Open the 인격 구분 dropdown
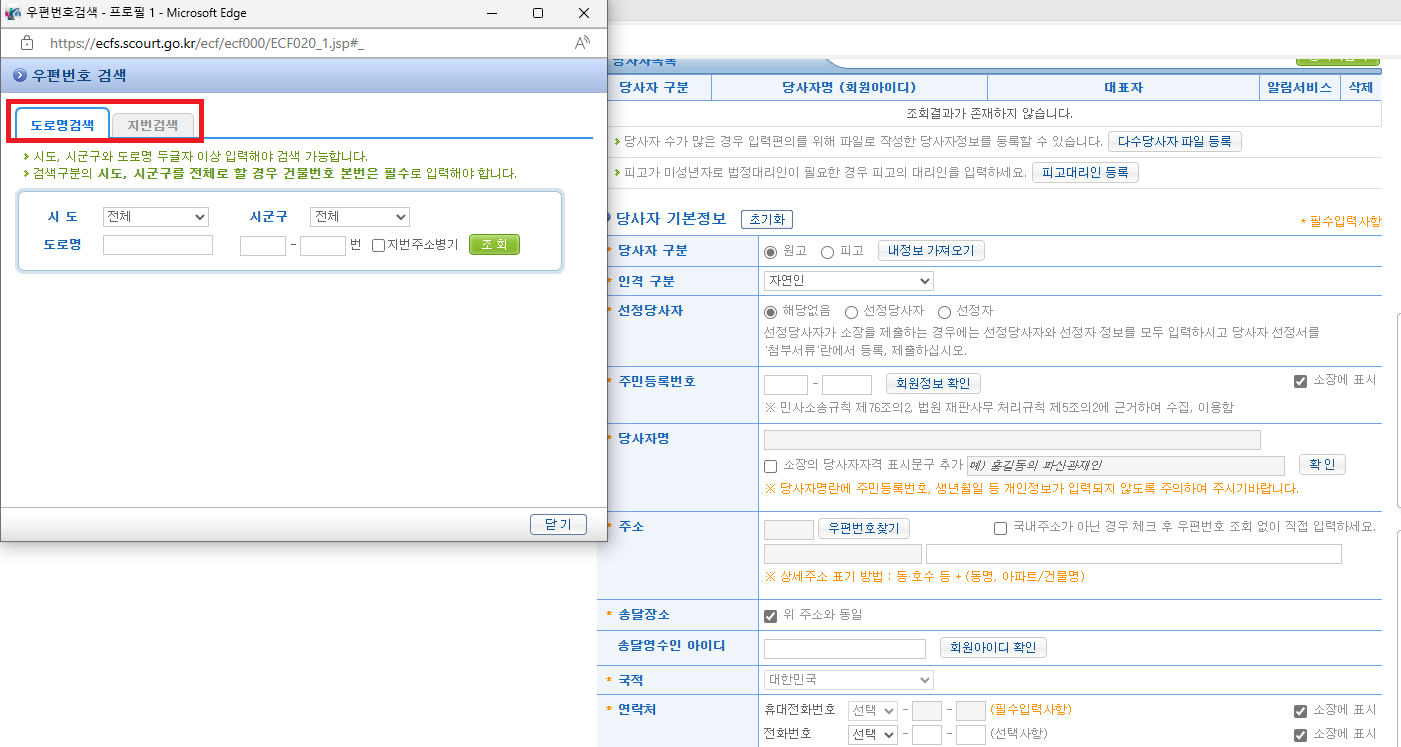Viewport: 1401px width, 747px height. coord(848,281)
